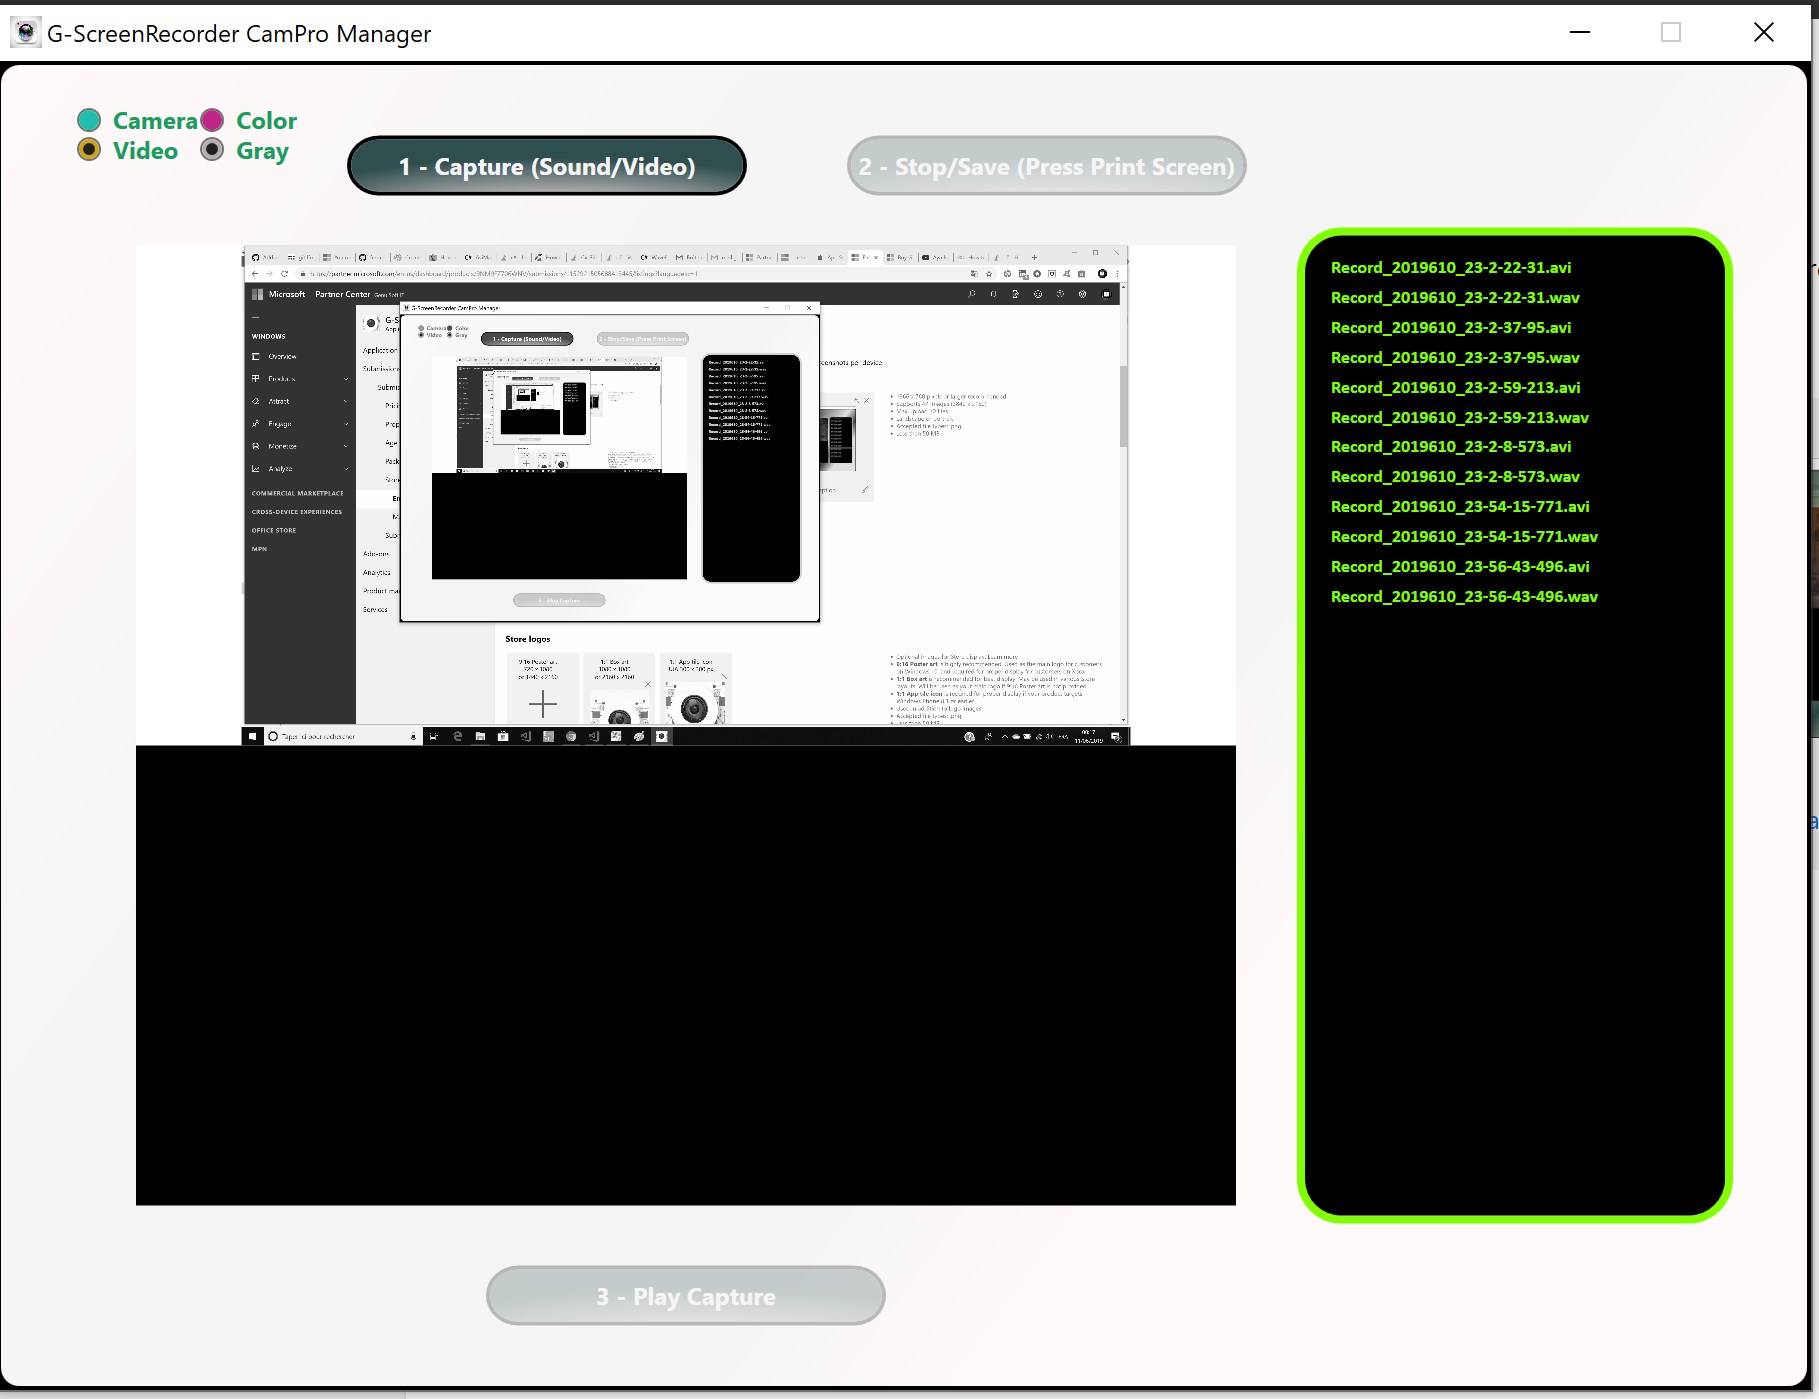Open Record_2019610_23-54-15-771.avi recording

[1460, 506]
